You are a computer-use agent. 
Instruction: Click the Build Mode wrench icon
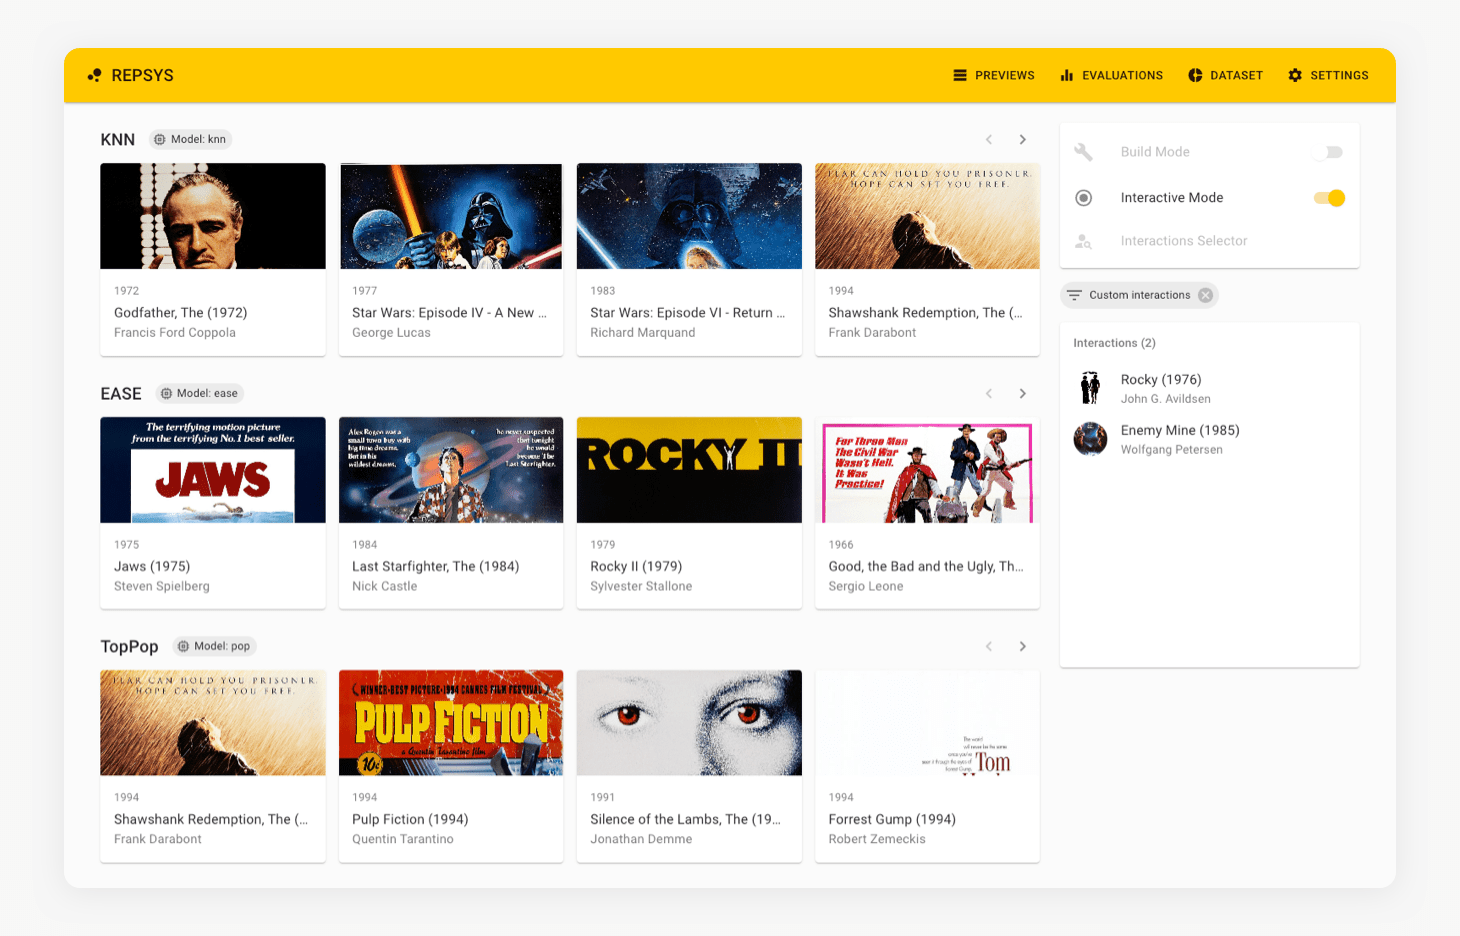[x=1083, y=152]
